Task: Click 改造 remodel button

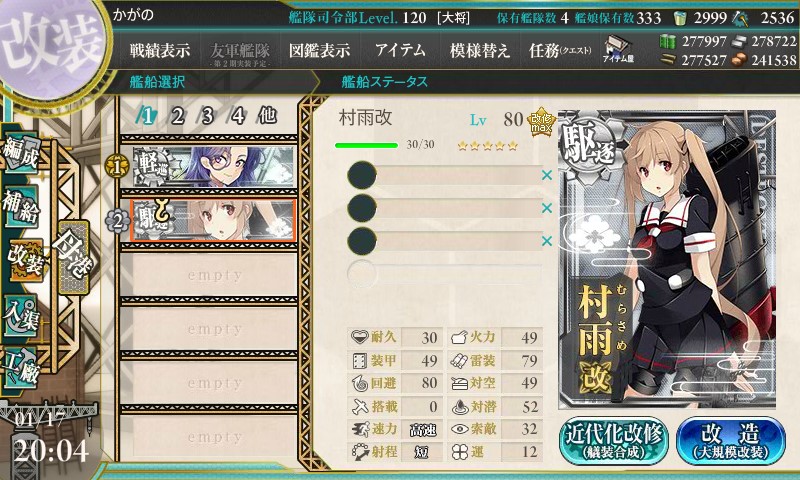Action: [x=730, y=441]
